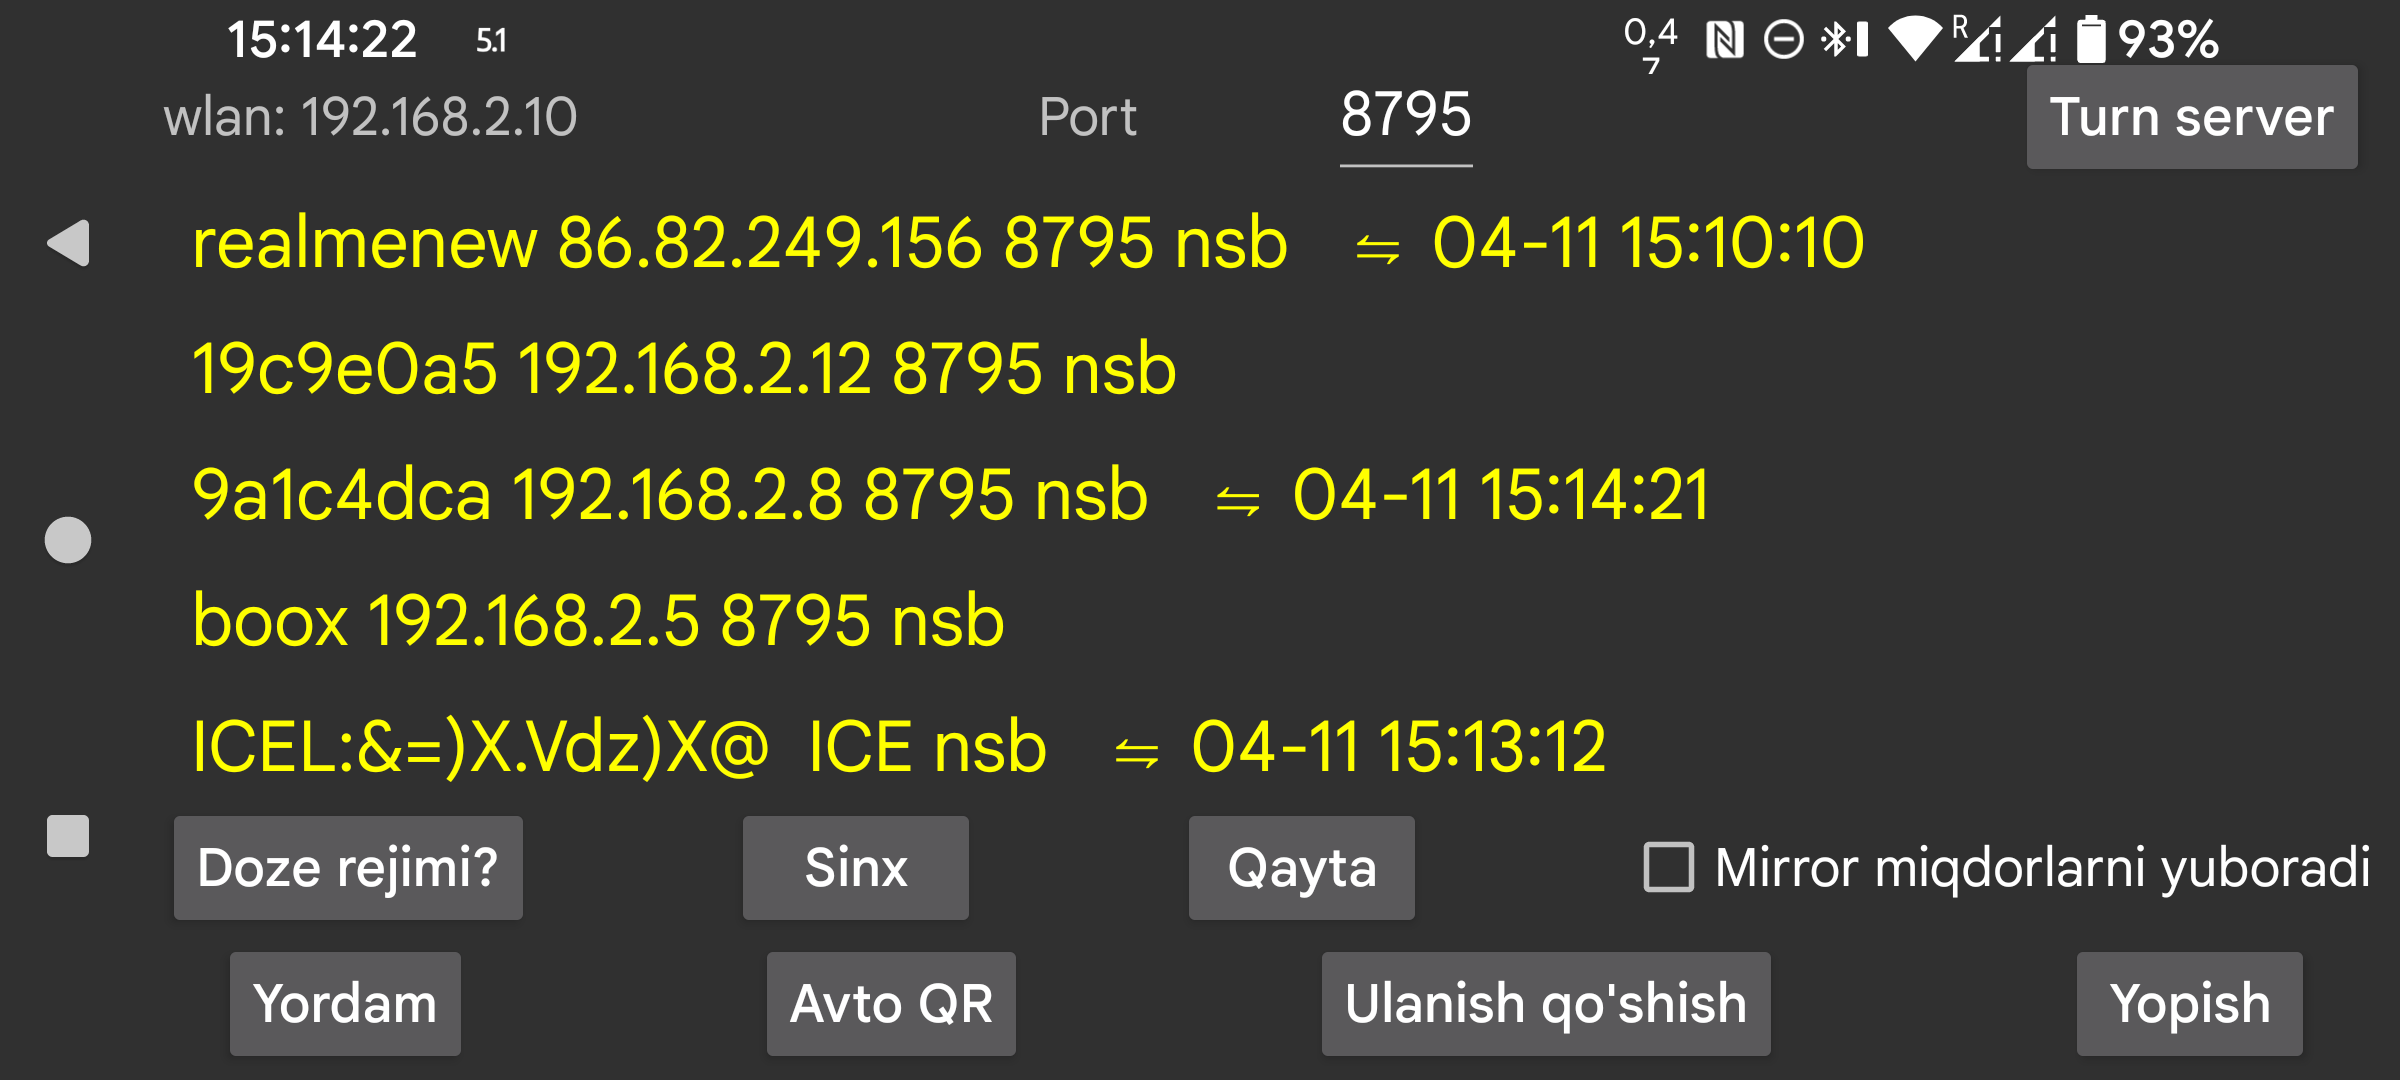Tap the Qayta button
The width and height of the screenshot is (2400, 1080).
1301,867
